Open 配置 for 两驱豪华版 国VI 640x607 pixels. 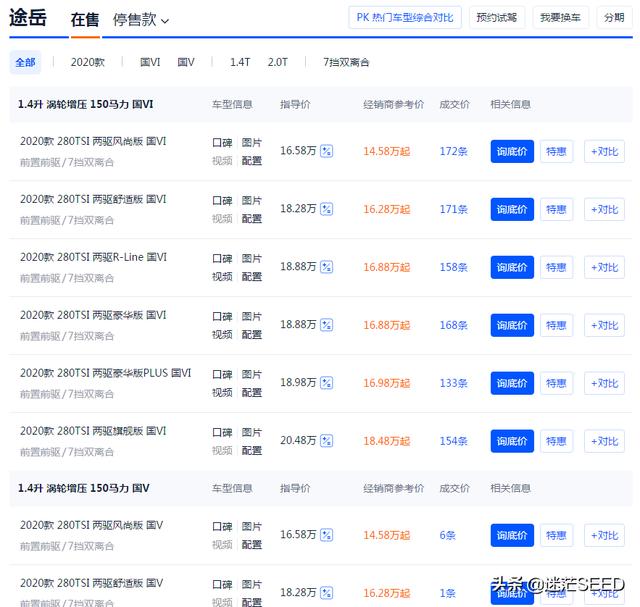tap(251, 335)
